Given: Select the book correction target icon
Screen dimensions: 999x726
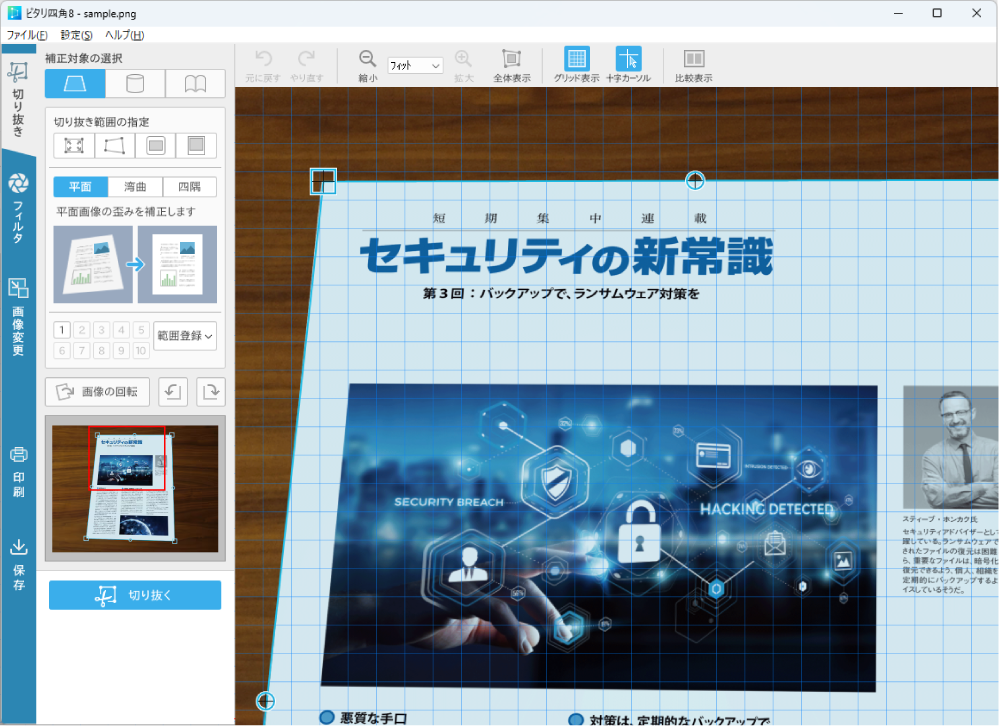Looking at the screenshot, I should coord(194,84).
